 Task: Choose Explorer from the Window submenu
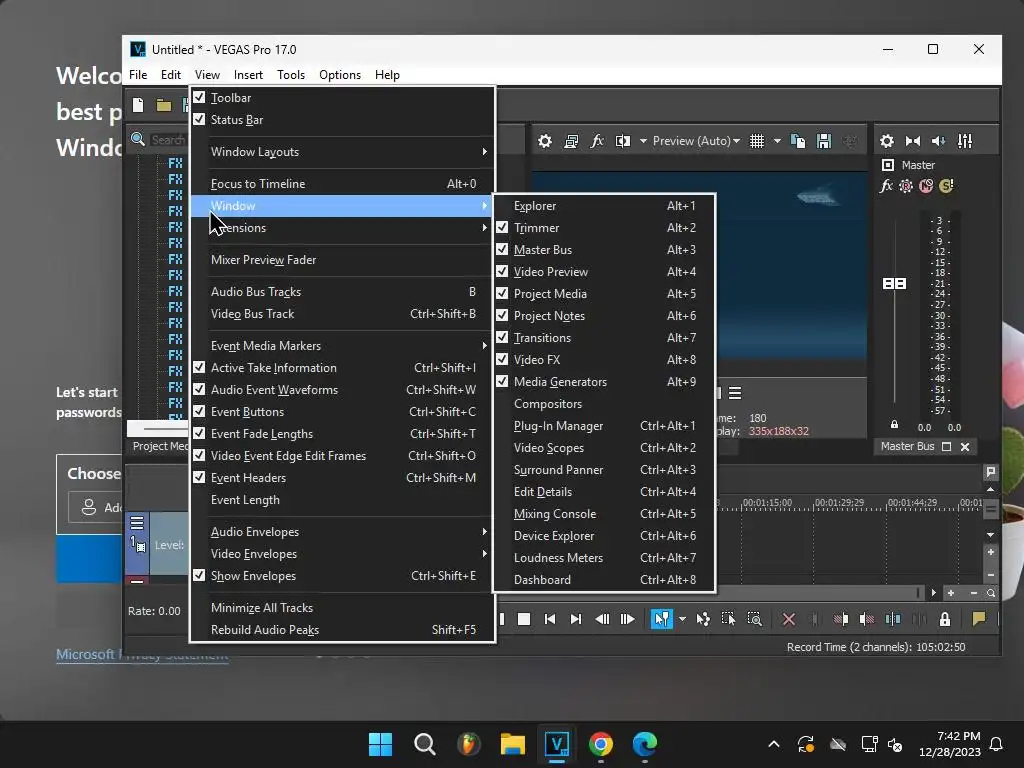604,206
